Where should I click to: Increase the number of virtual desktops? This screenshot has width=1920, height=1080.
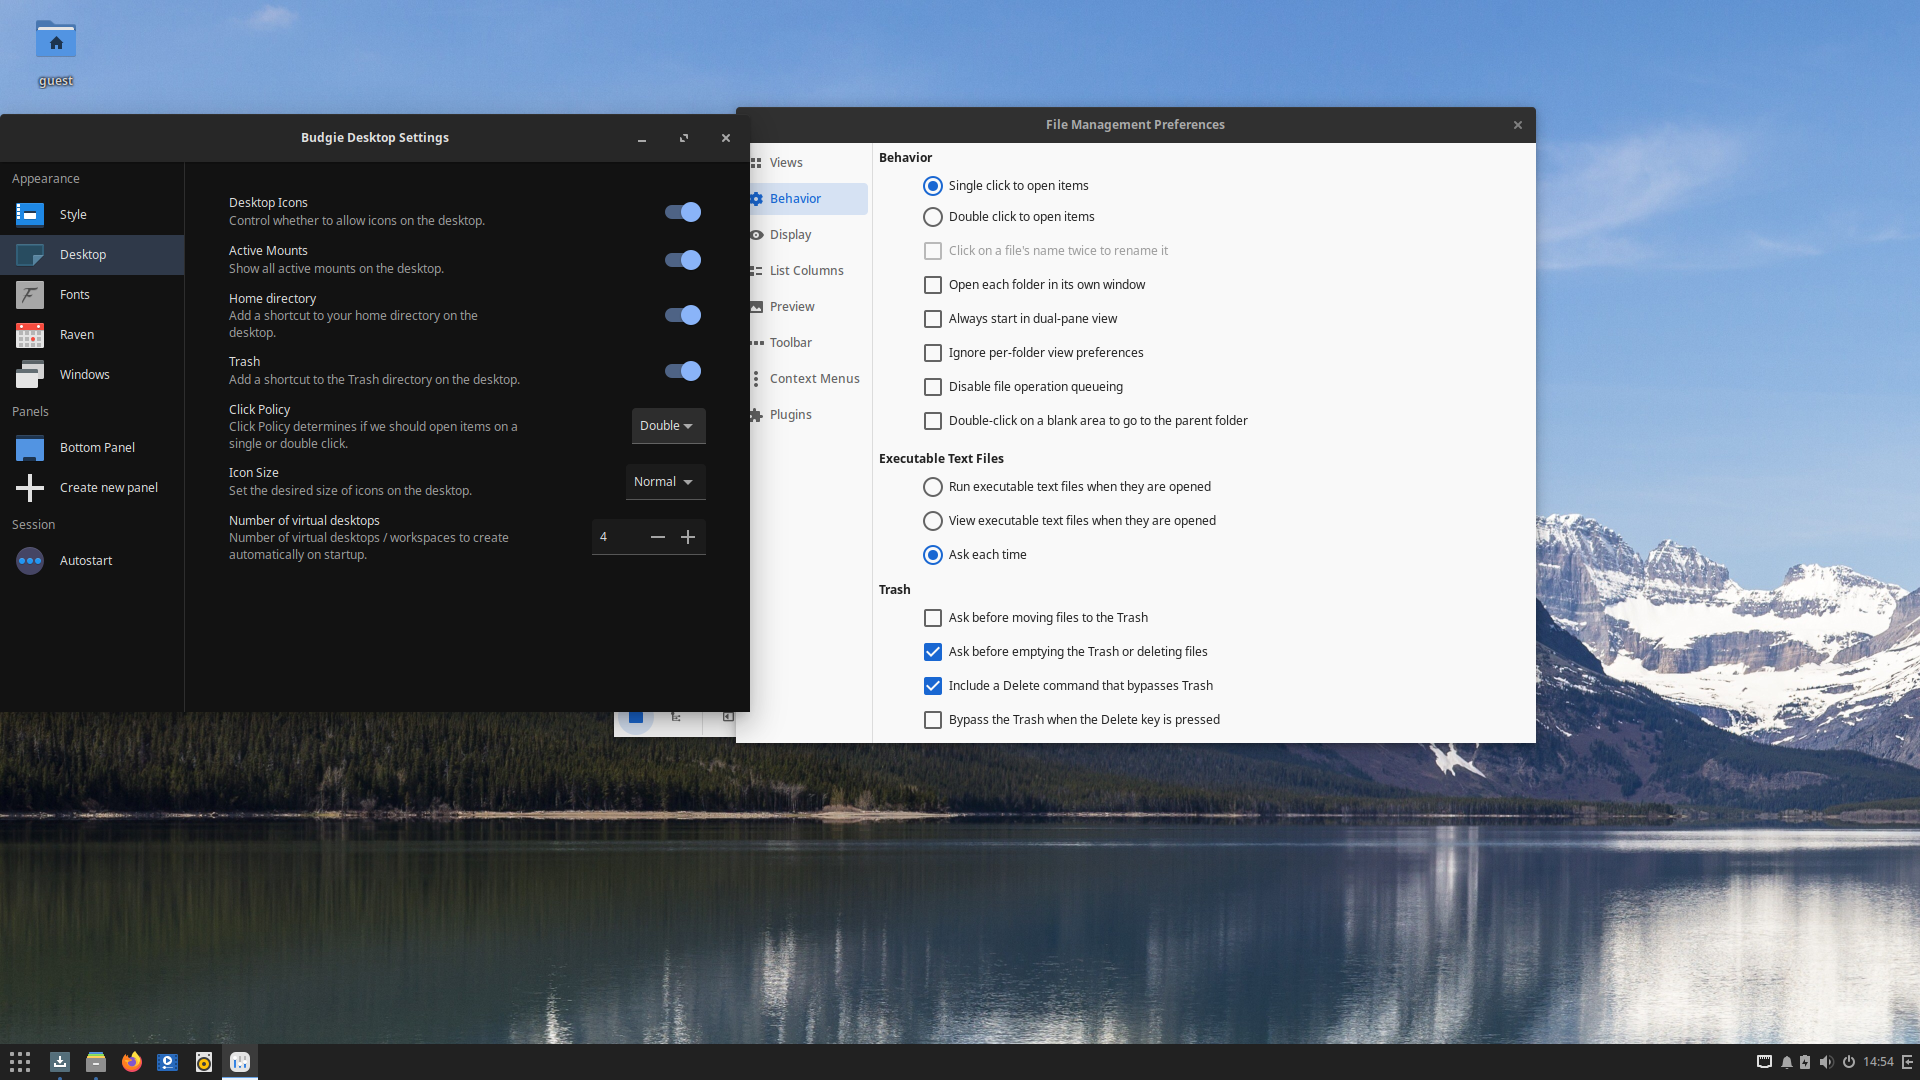[x=688, y=538]
